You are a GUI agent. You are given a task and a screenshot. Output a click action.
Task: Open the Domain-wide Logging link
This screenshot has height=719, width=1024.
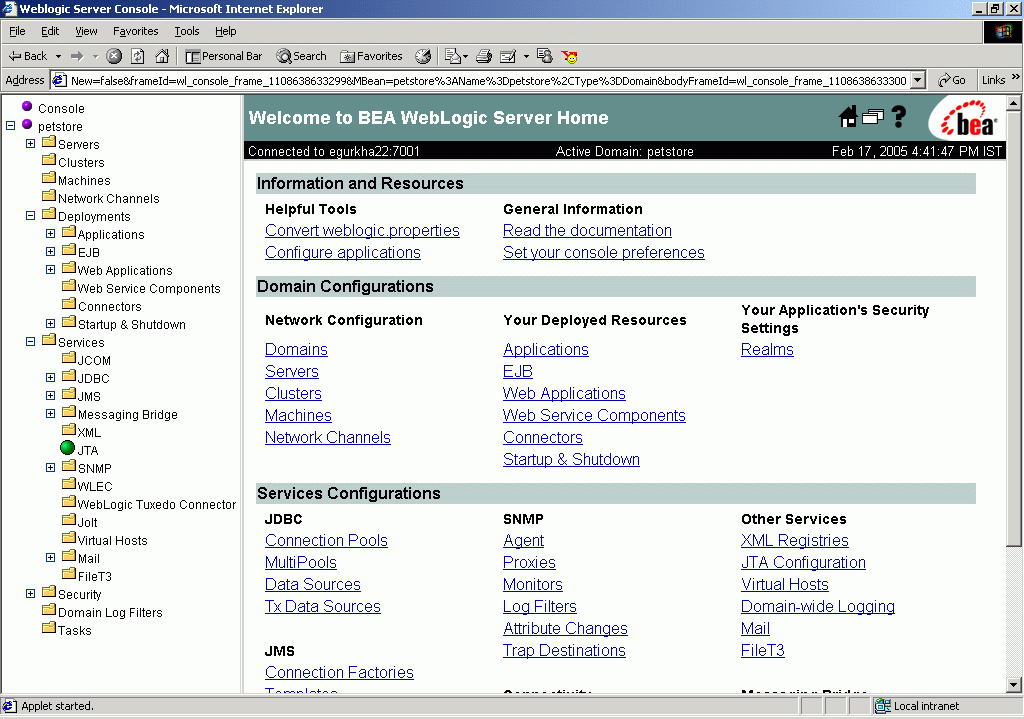coord(818,607)
